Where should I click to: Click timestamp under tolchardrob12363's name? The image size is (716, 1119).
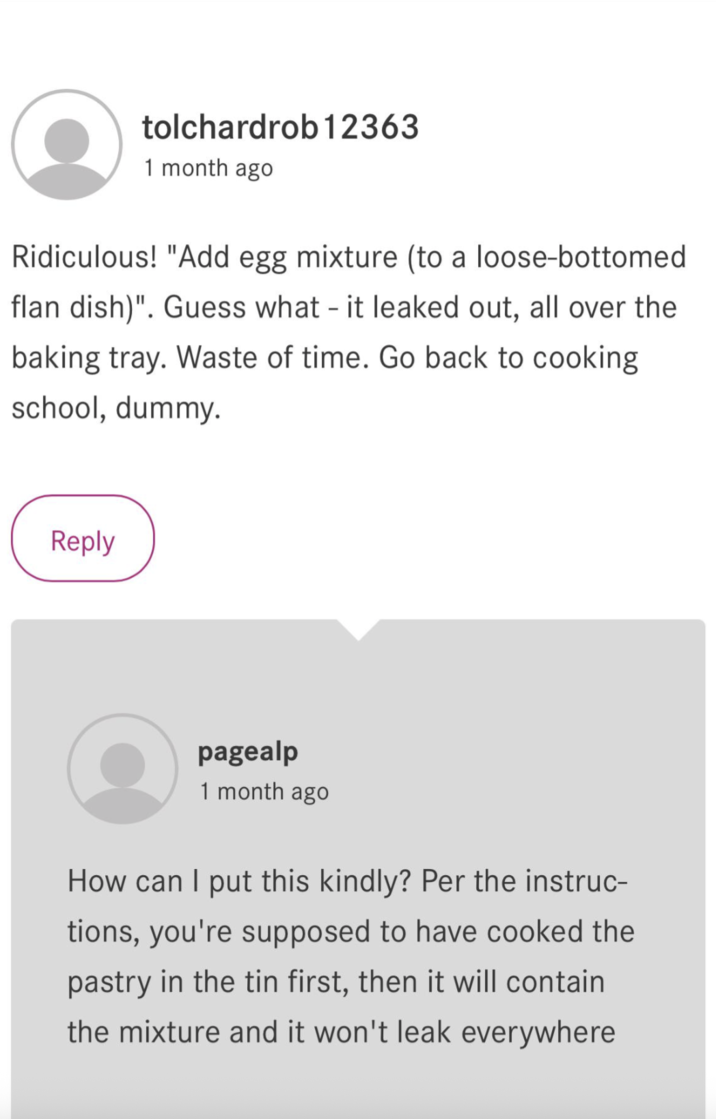point(208,168)
